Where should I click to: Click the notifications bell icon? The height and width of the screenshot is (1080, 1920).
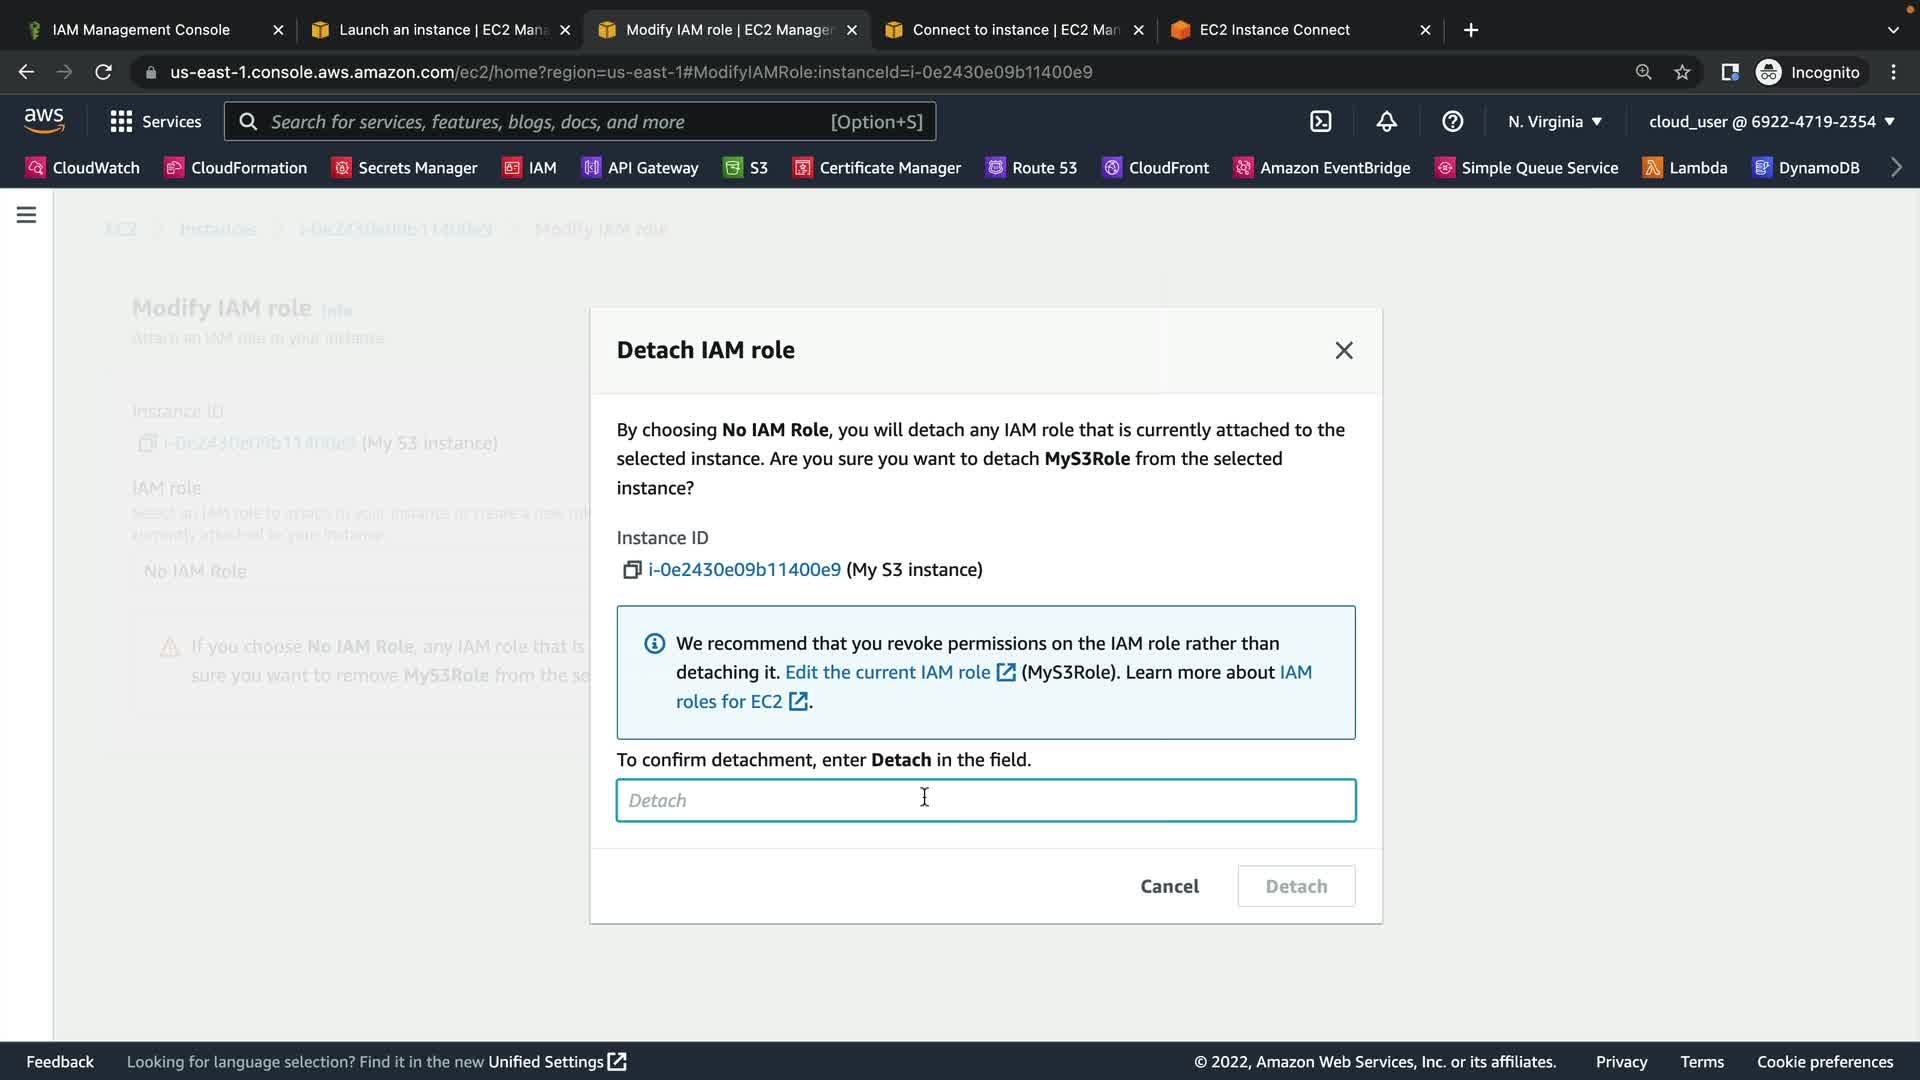[1386, 122]
